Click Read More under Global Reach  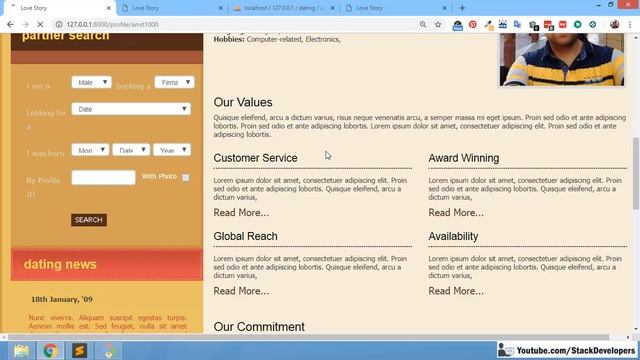pos(241,291)
